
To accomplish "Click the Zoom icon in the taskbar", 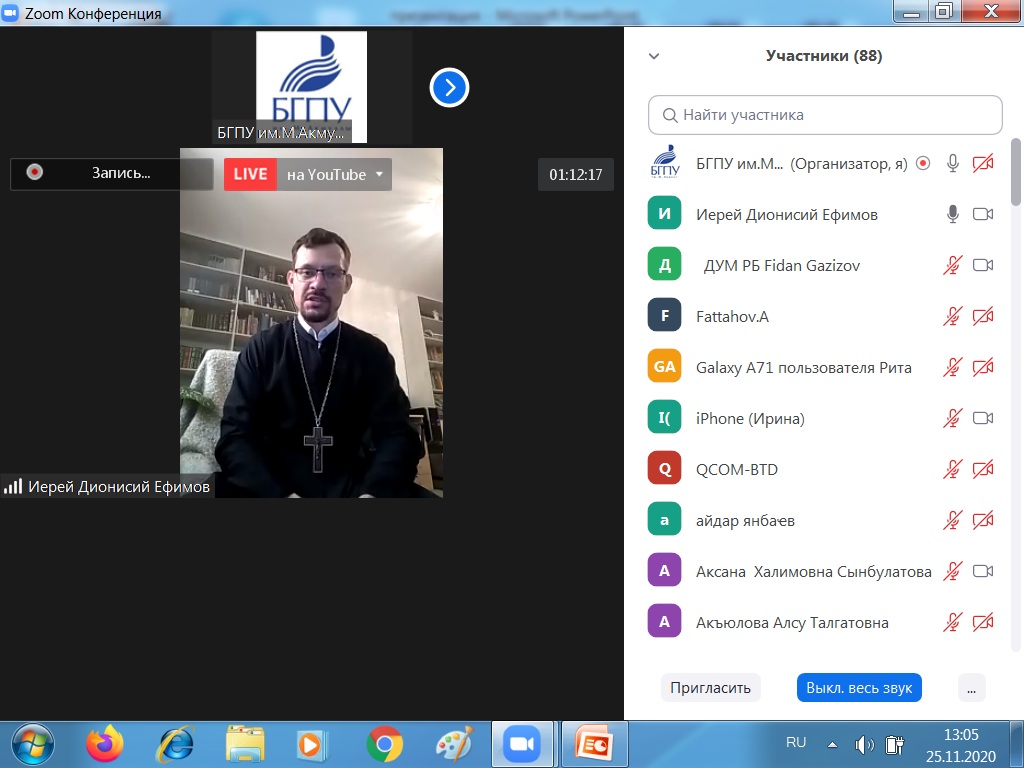I will click(x=520, y=744).
